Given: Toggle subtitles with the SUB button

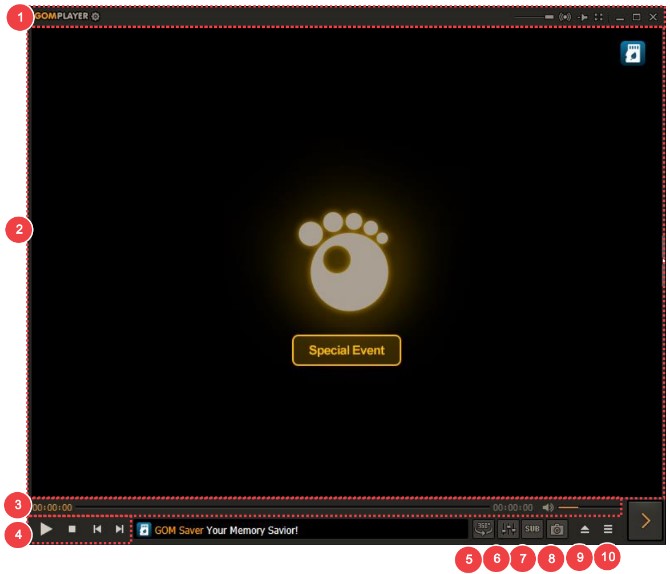Looking at the screenshot, I should tap(533, 529).
